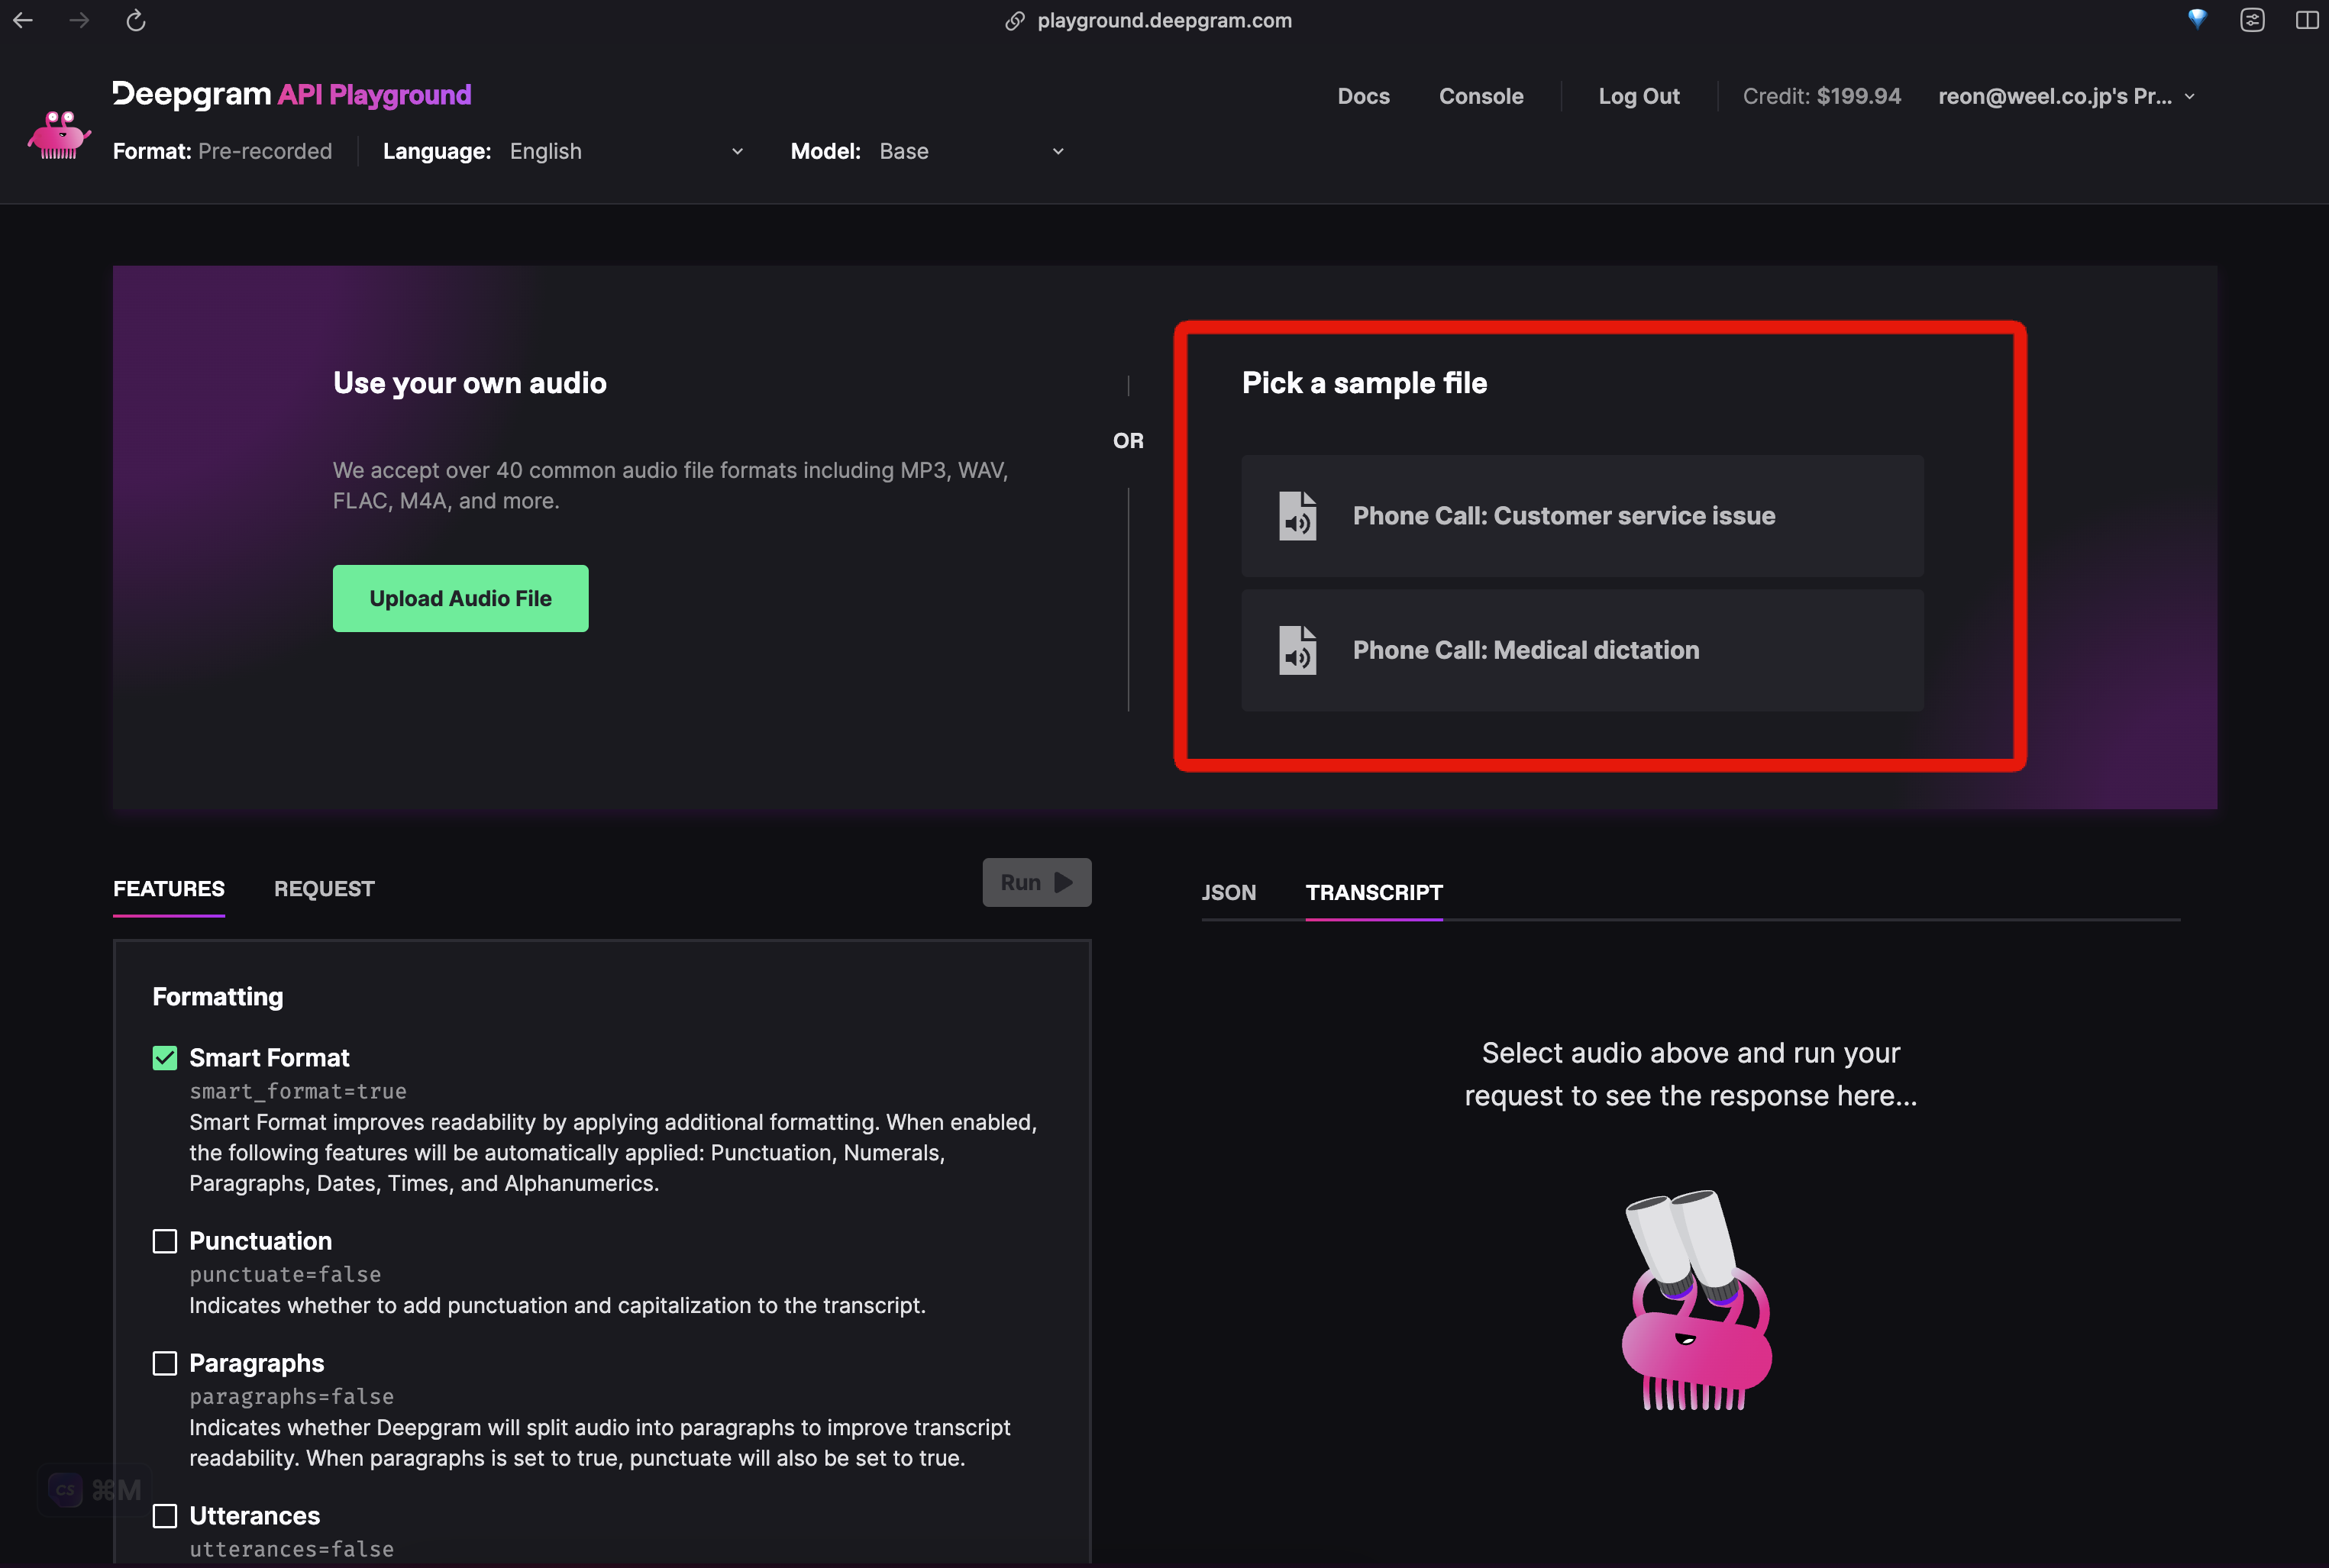The width and height of the screenshot is (2329, 1568).
Task: Open the blue gem extension icon
Action: point(2196,19)
